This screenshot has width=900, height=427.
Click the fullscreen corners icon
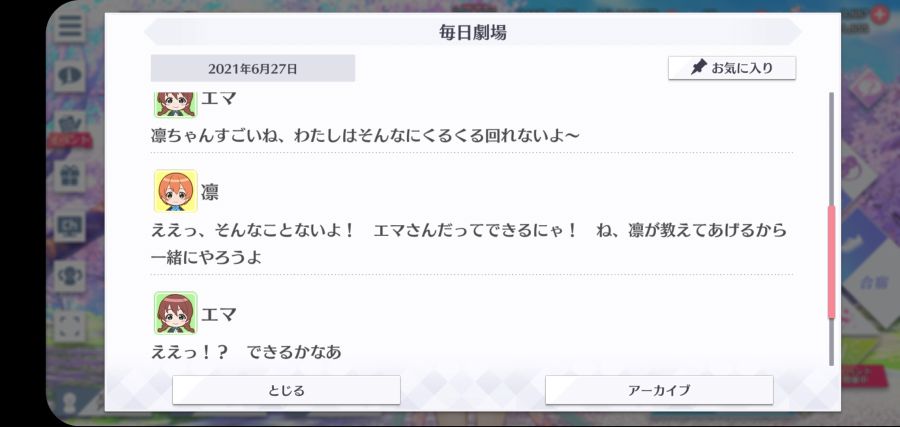(x=70, y=325)
